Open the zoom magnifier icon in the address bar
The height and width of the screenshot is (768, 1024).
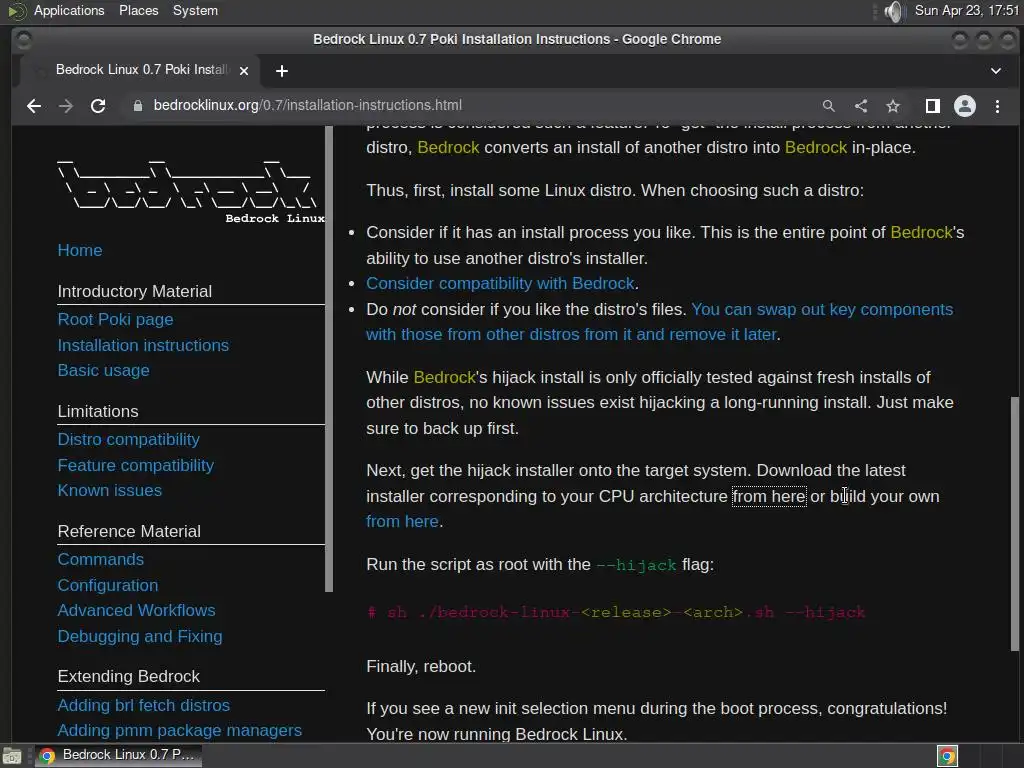click(x=829, y=106)
